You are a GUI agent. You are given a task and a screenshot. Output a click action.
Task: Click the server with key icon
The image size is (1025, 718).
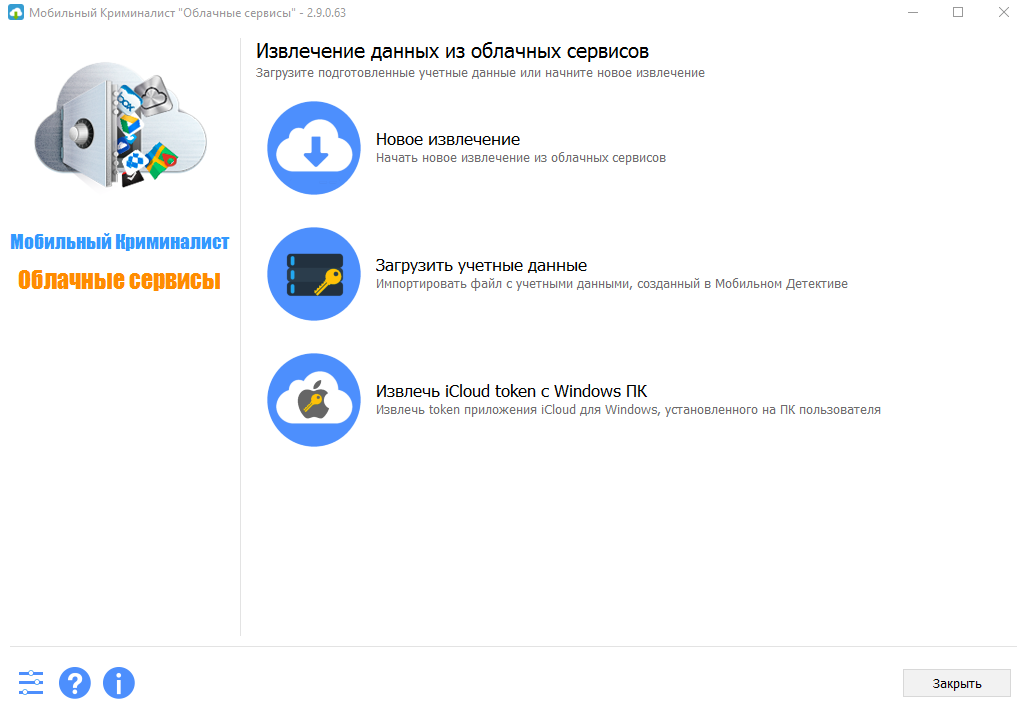click(x=314, y=274)
